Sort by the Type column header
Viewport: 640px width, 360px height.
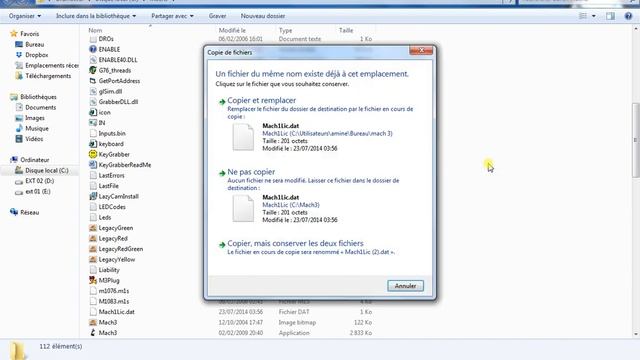point(285,30)
